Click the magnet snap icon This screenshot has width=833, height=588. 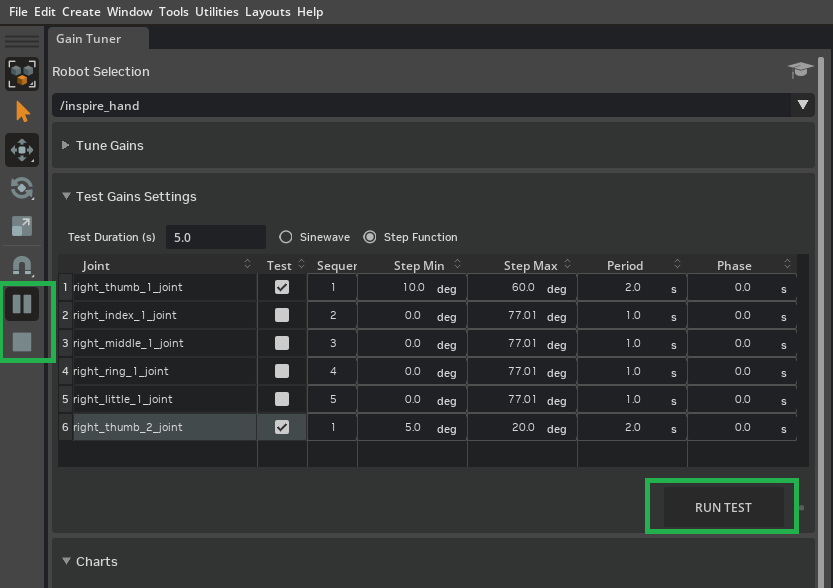[x=22, y=265]
